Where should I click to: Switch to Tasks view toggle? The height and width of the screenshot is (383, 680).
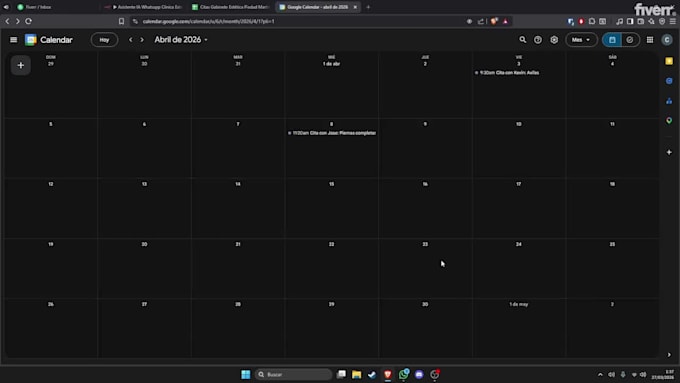pos(630,40)
